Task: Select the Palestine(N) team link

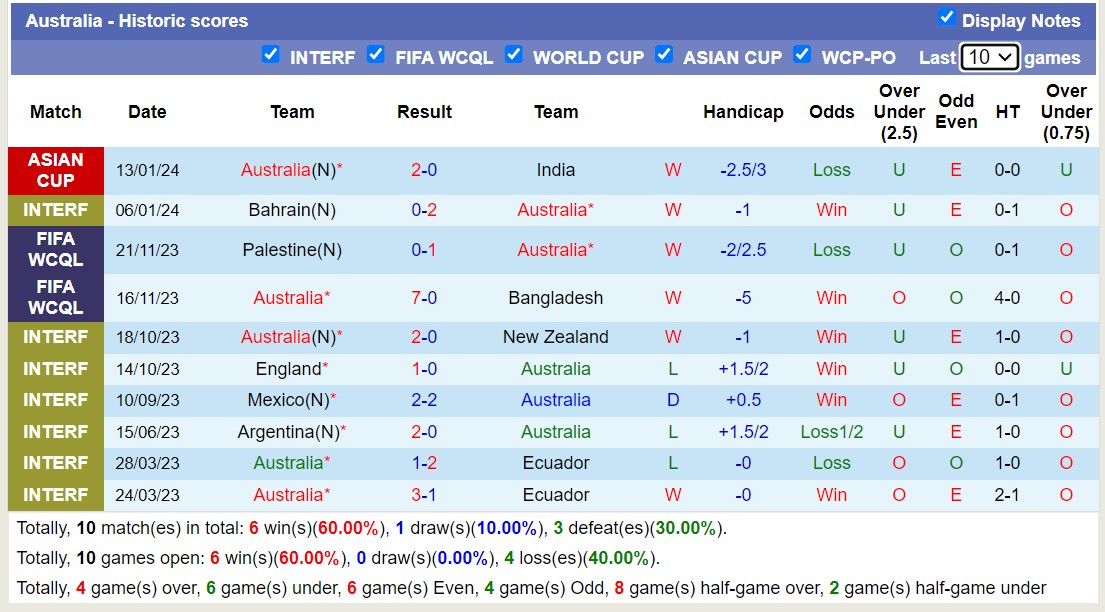Action: pos(292,250)
